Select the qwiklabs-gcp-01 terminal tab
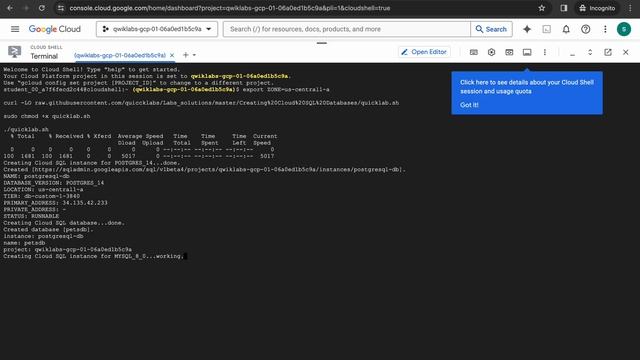The height and width of the screenshot is (360, 640). pyautogui.click(x=120, y=55)
